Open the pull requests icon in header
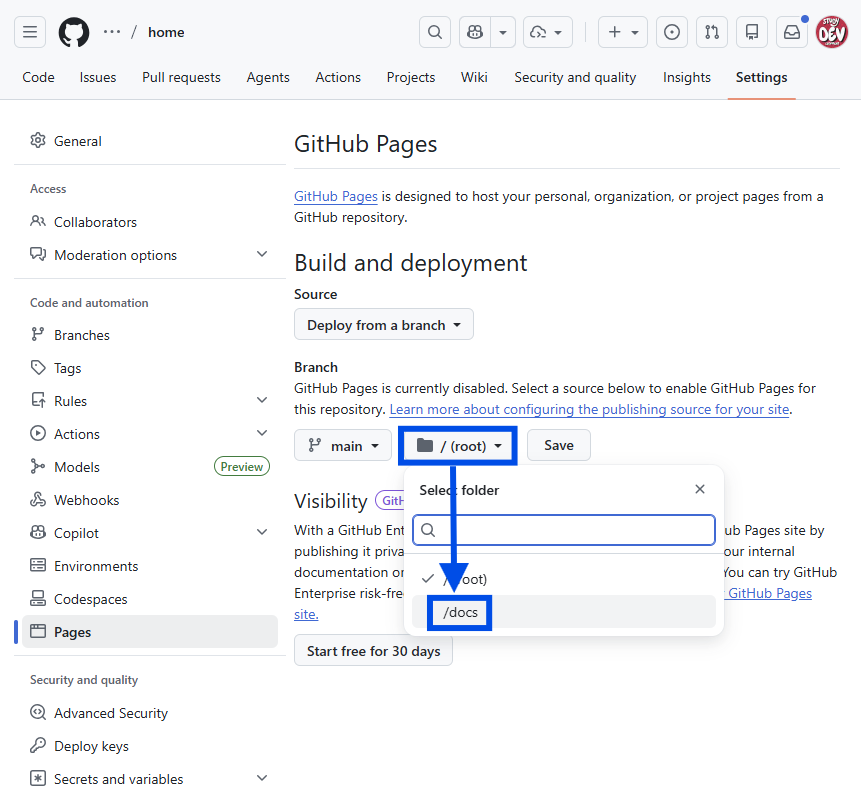The image size is (861, 802). [712, 32]
